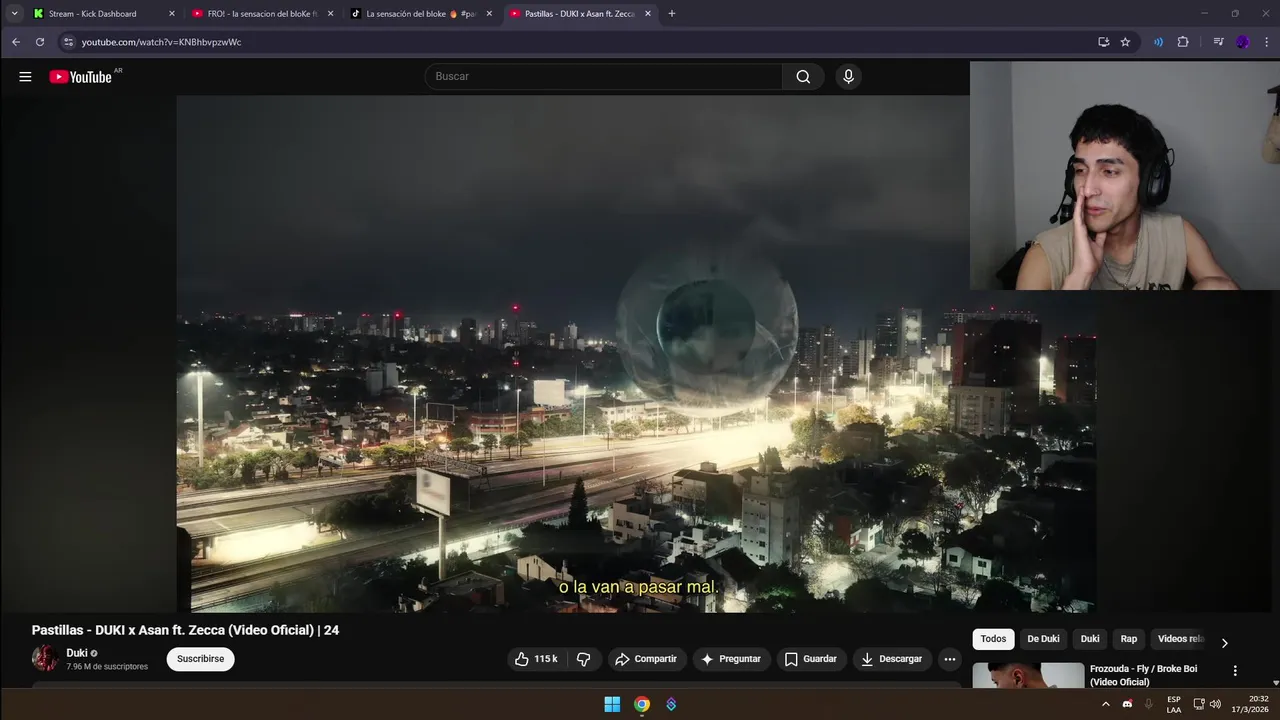Screen dimensions: 1280x720
Task: Open more actions three-dot menu under video
Action: (x=949, y=659)
